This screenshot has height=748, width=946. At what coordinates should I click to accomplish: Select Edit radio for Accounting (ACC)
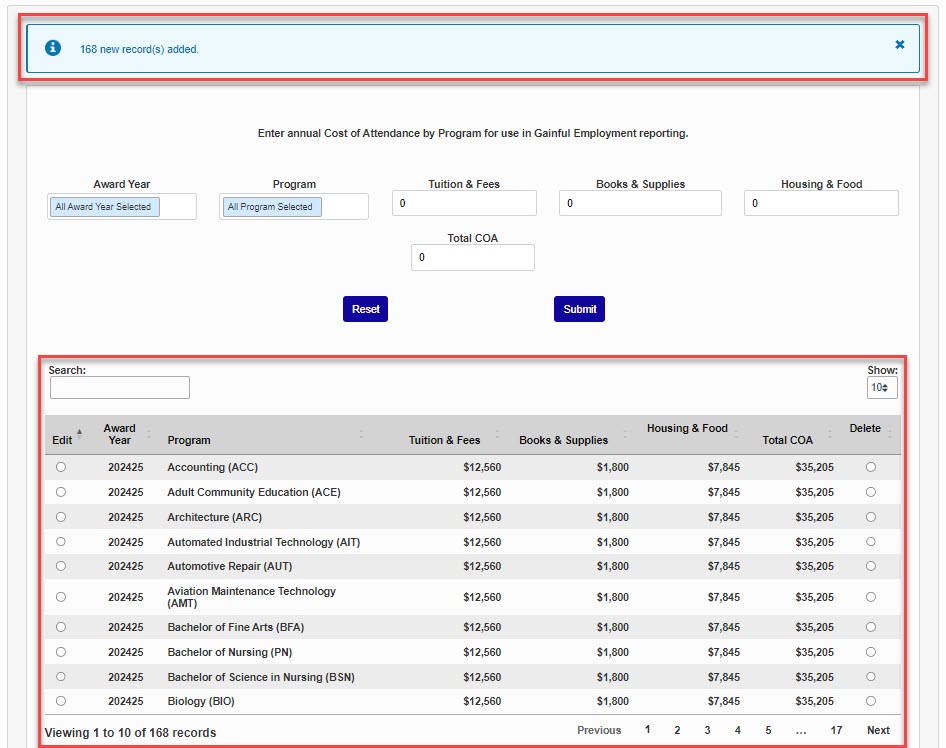[61, 467]
